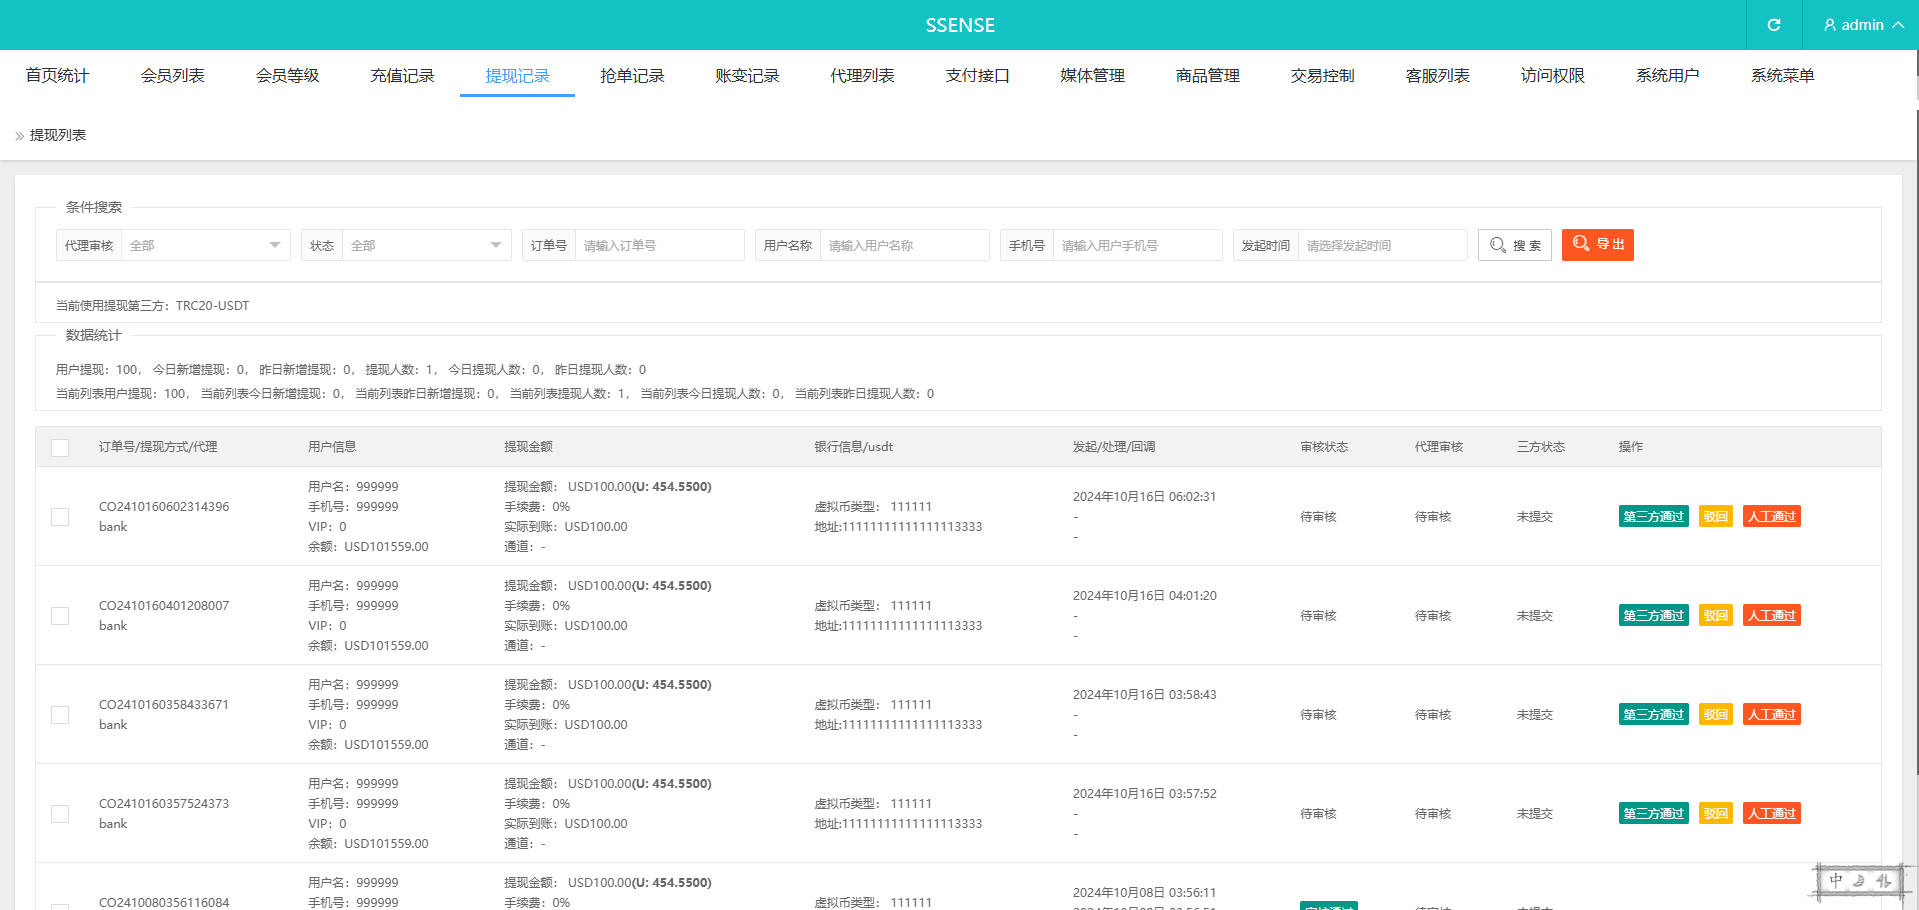Open the 首页统计 tab
Viewport: 1919px width, 910px height.
[x=57, y=76]
